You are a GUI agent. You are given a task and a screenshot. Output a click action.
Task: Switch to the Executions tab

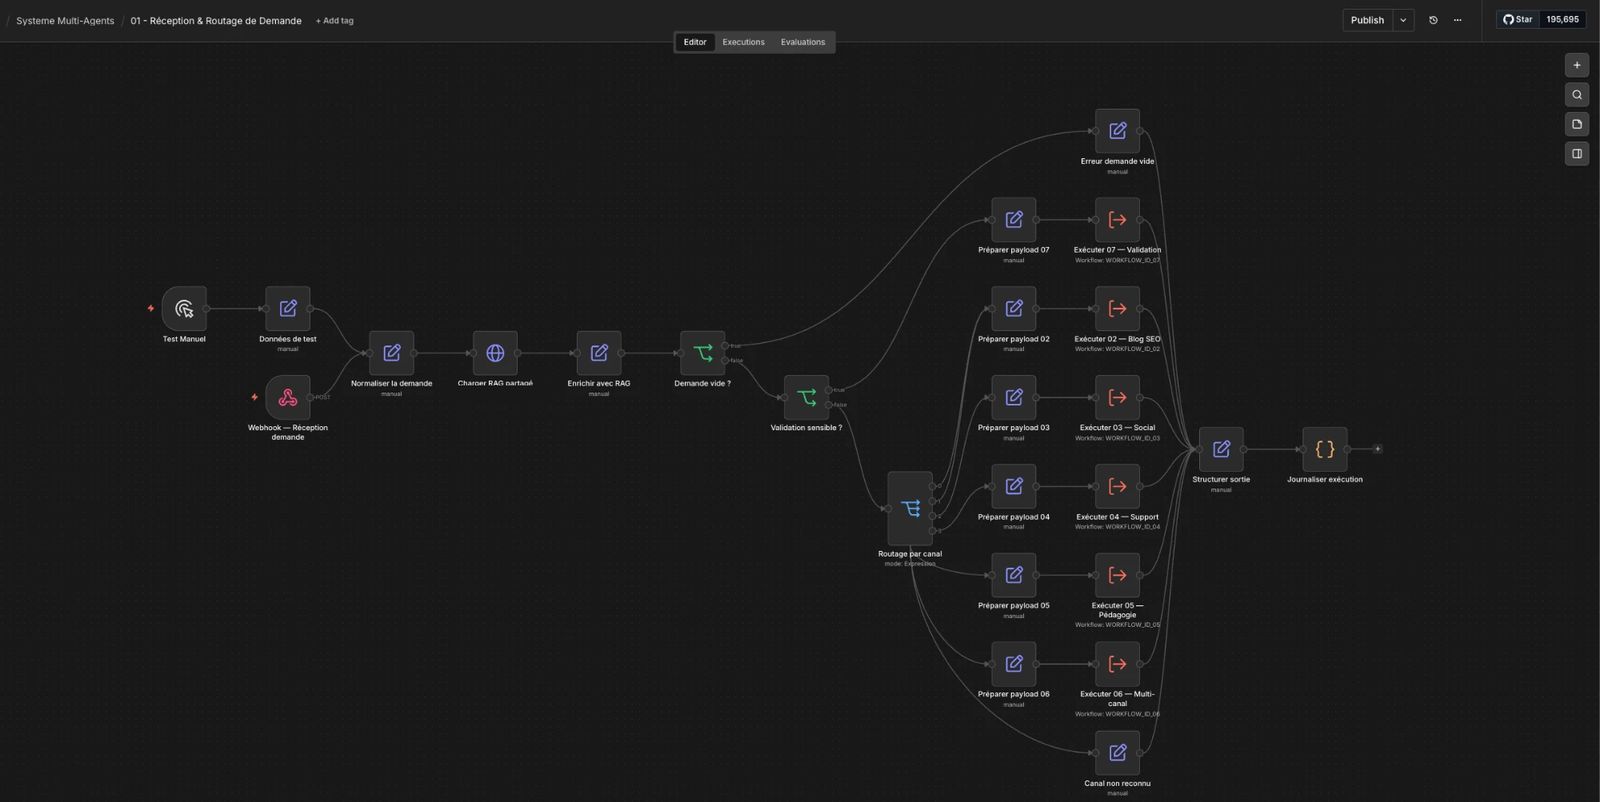[743, 42]
